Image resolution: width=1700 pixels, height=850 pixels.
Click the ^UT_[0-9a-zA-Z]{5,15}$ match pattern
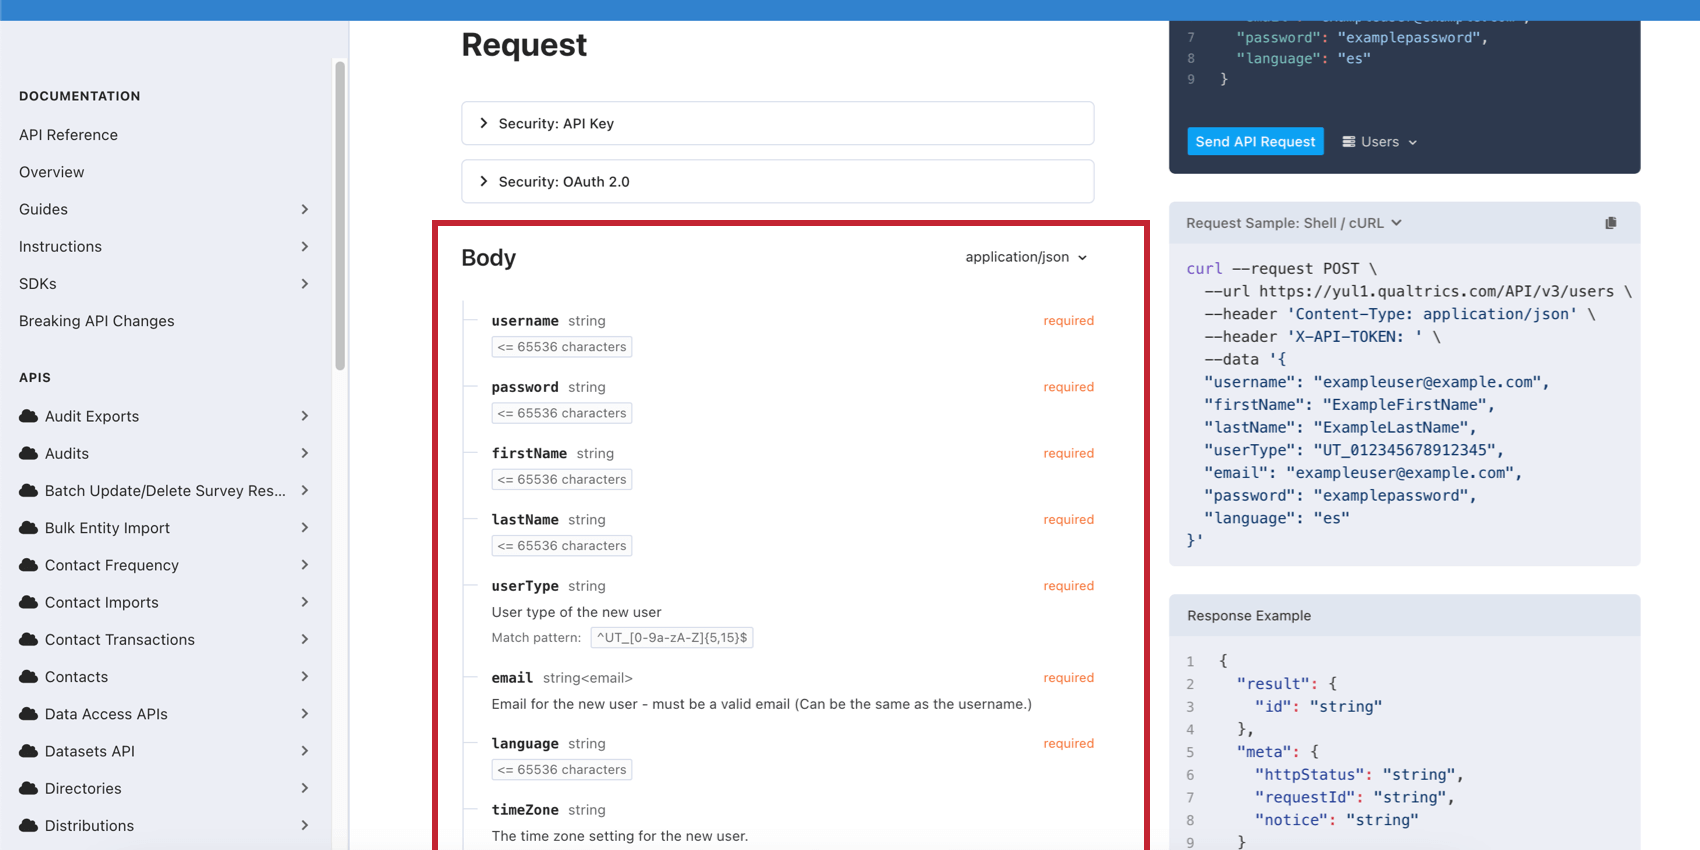[672, 637]
